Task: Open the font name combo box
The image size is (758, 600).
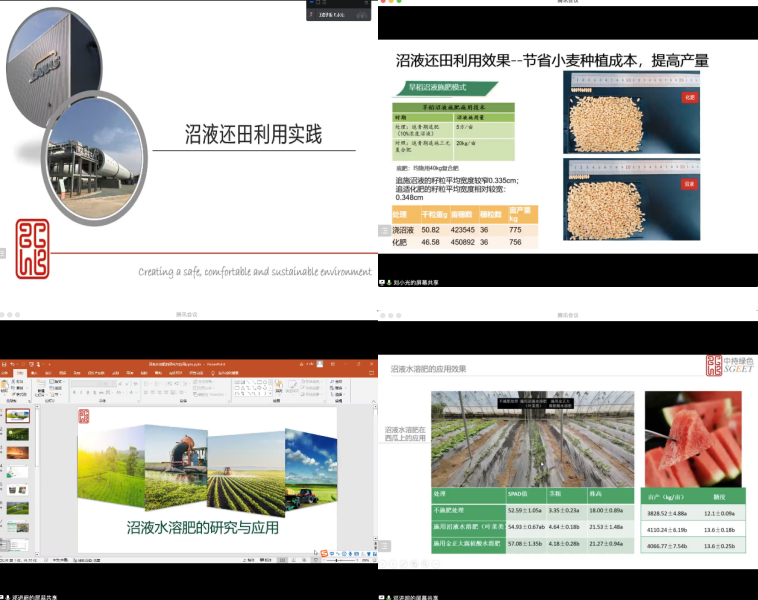Action: [x=87, y=383]
